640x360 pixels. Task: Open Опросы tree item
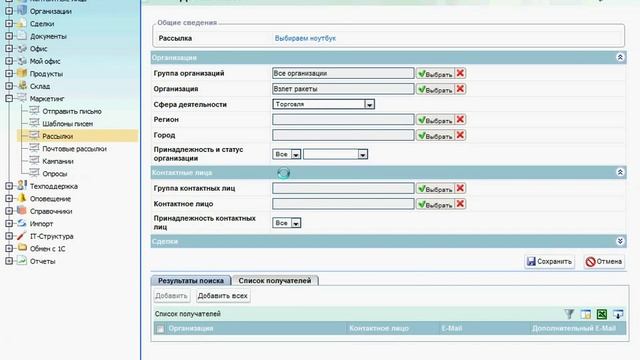click(55, 174)
